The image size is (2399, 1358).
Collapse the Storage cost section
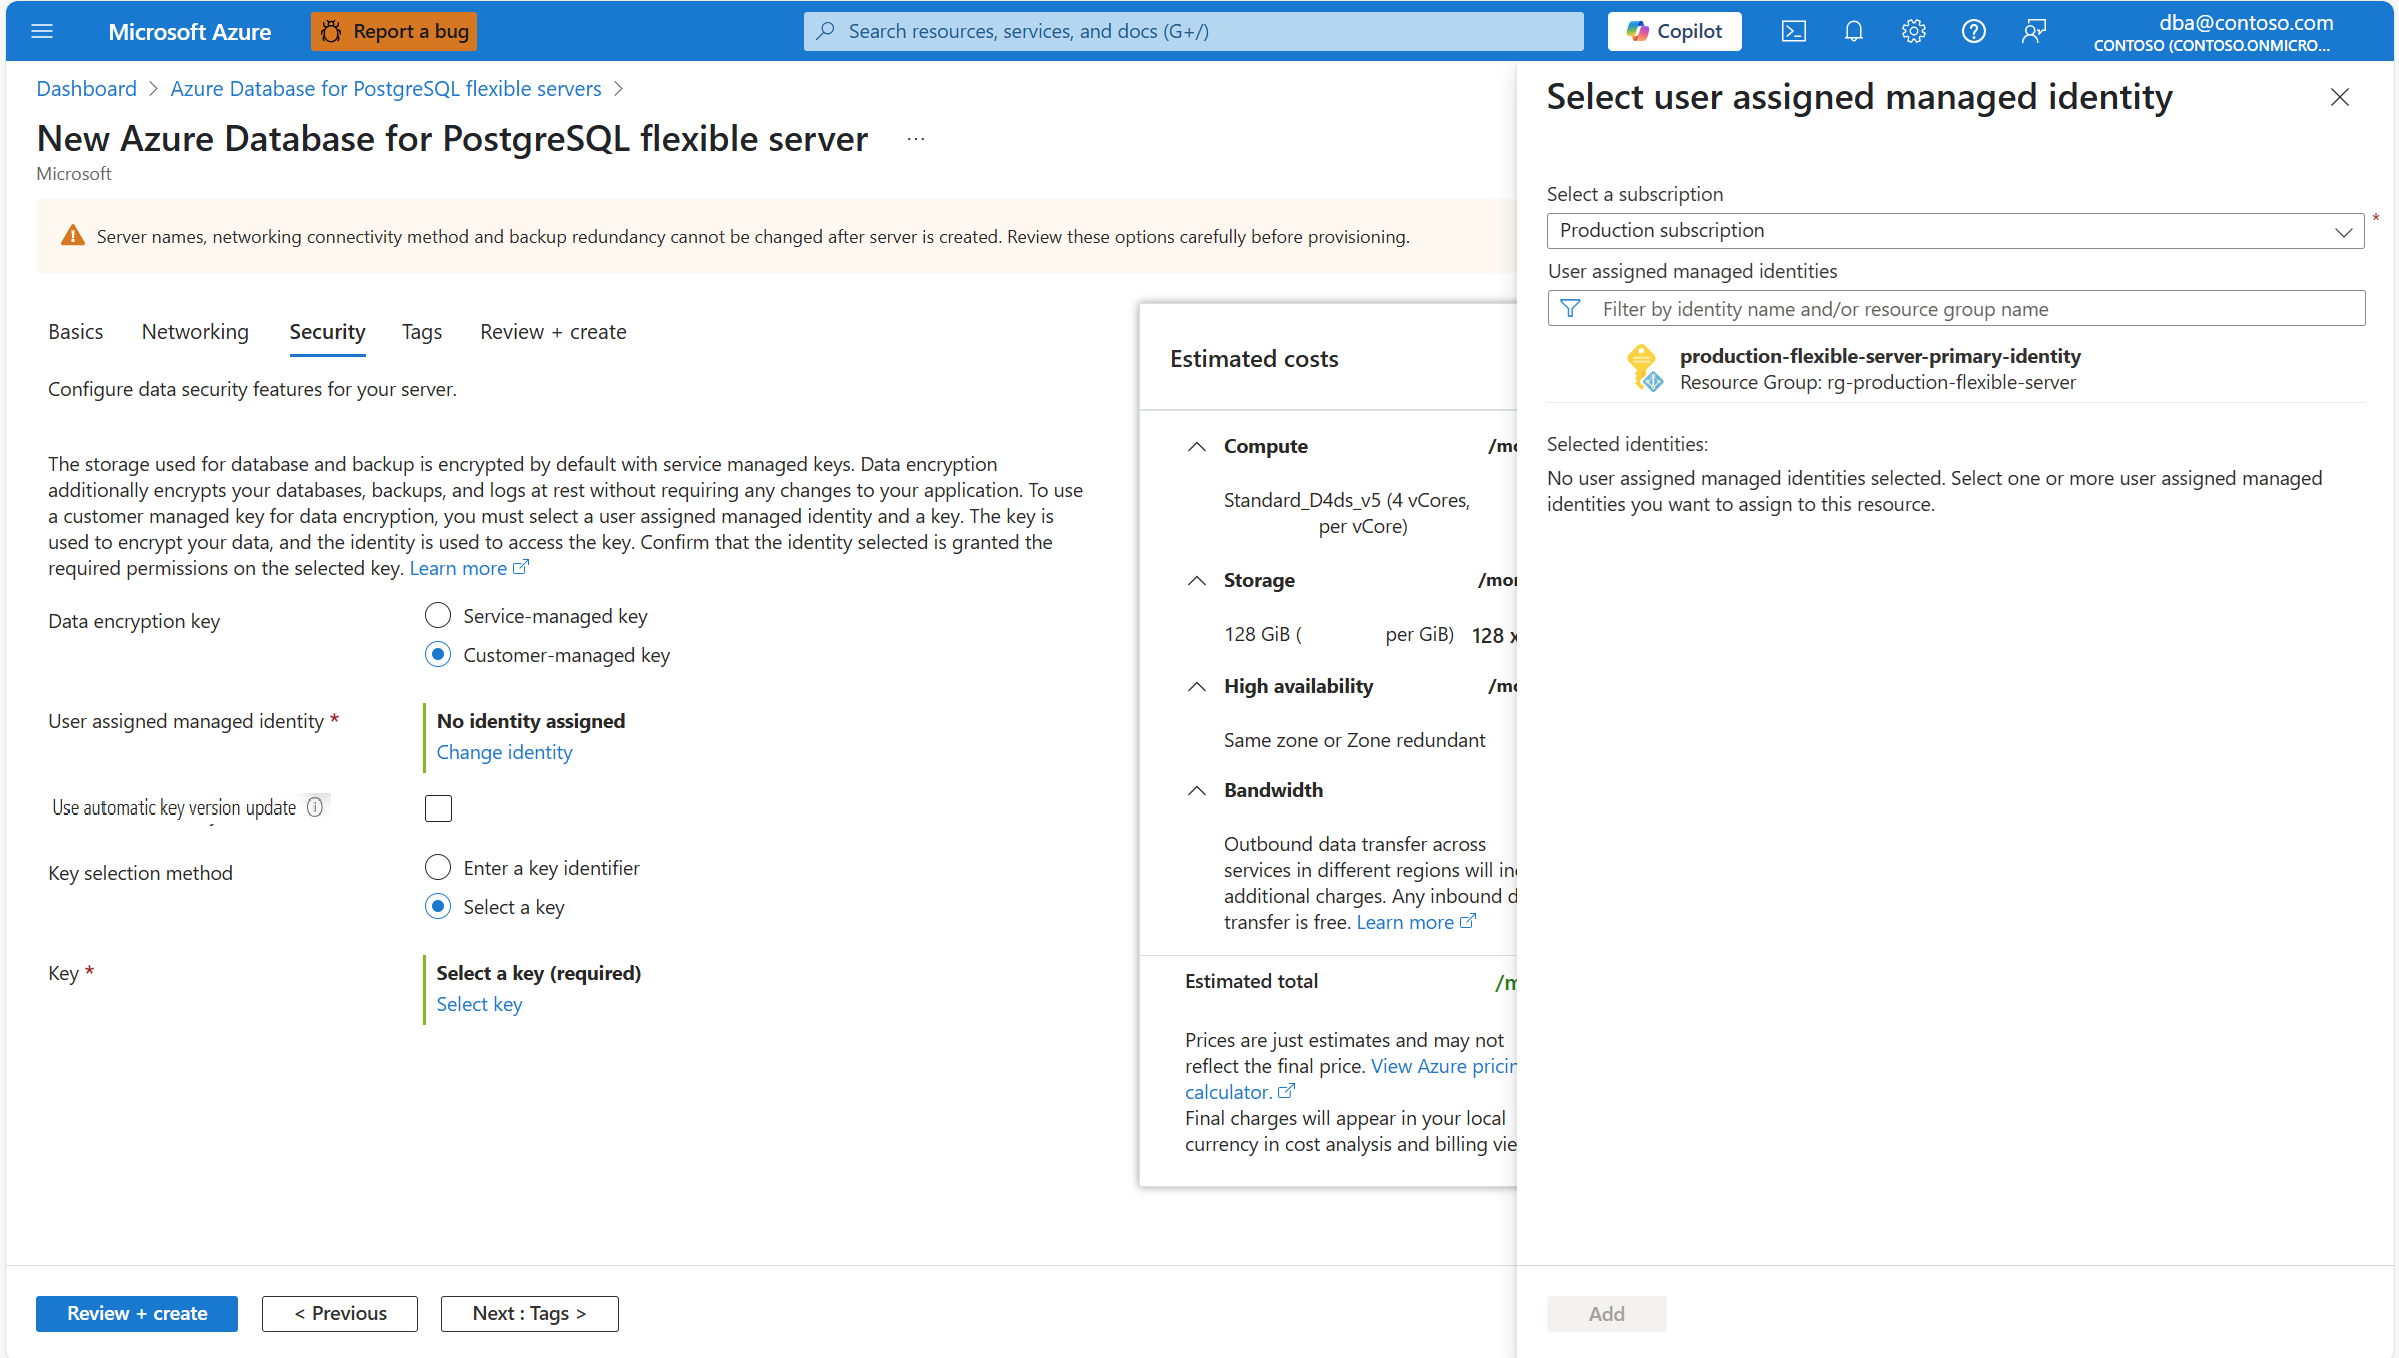click(x=1197, y=580)
